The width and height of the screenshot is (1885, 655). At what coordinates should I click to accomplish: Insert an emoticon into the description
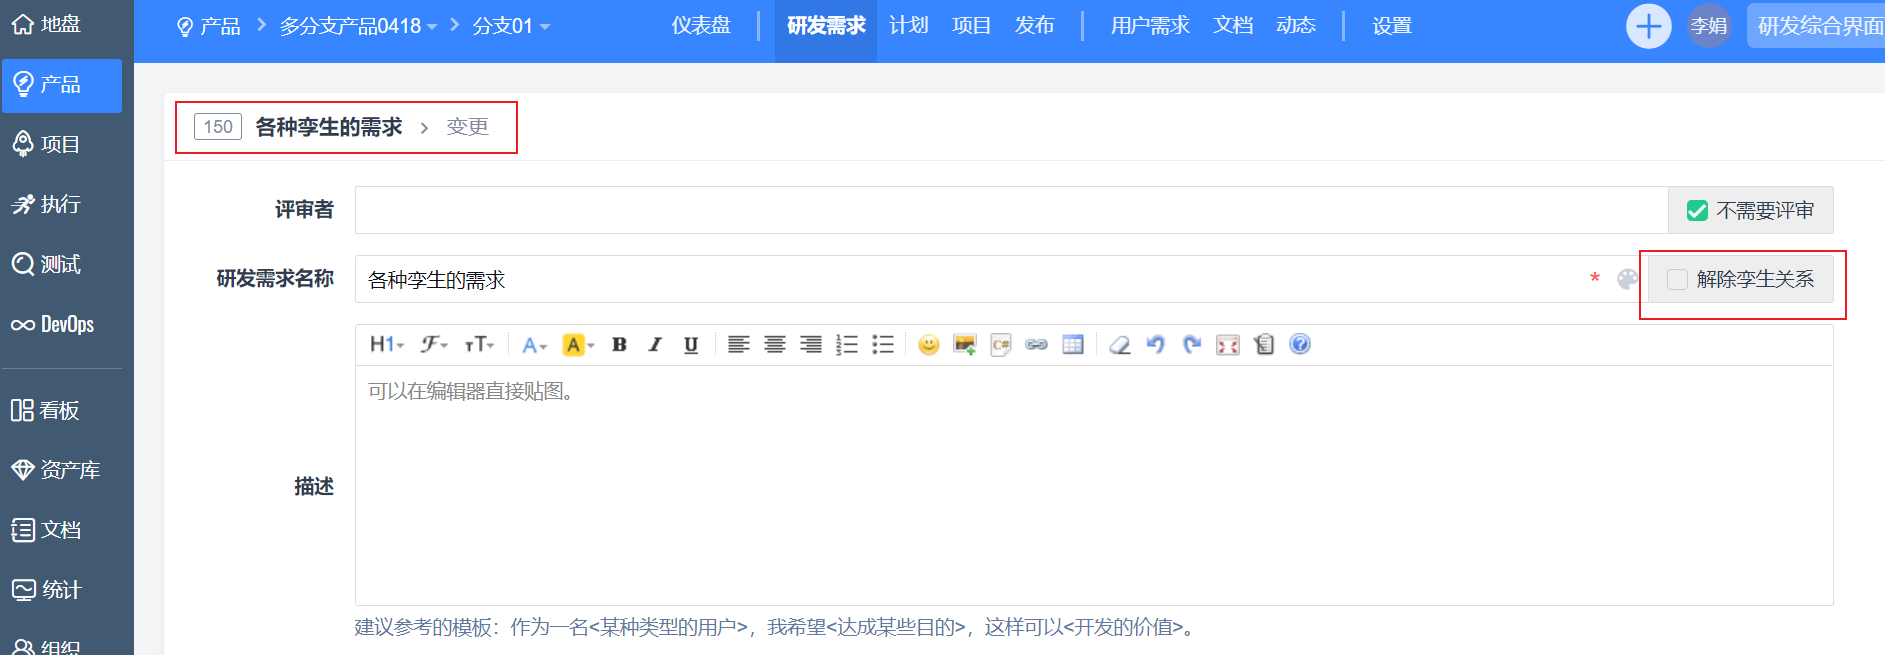(x=928, y=345)
